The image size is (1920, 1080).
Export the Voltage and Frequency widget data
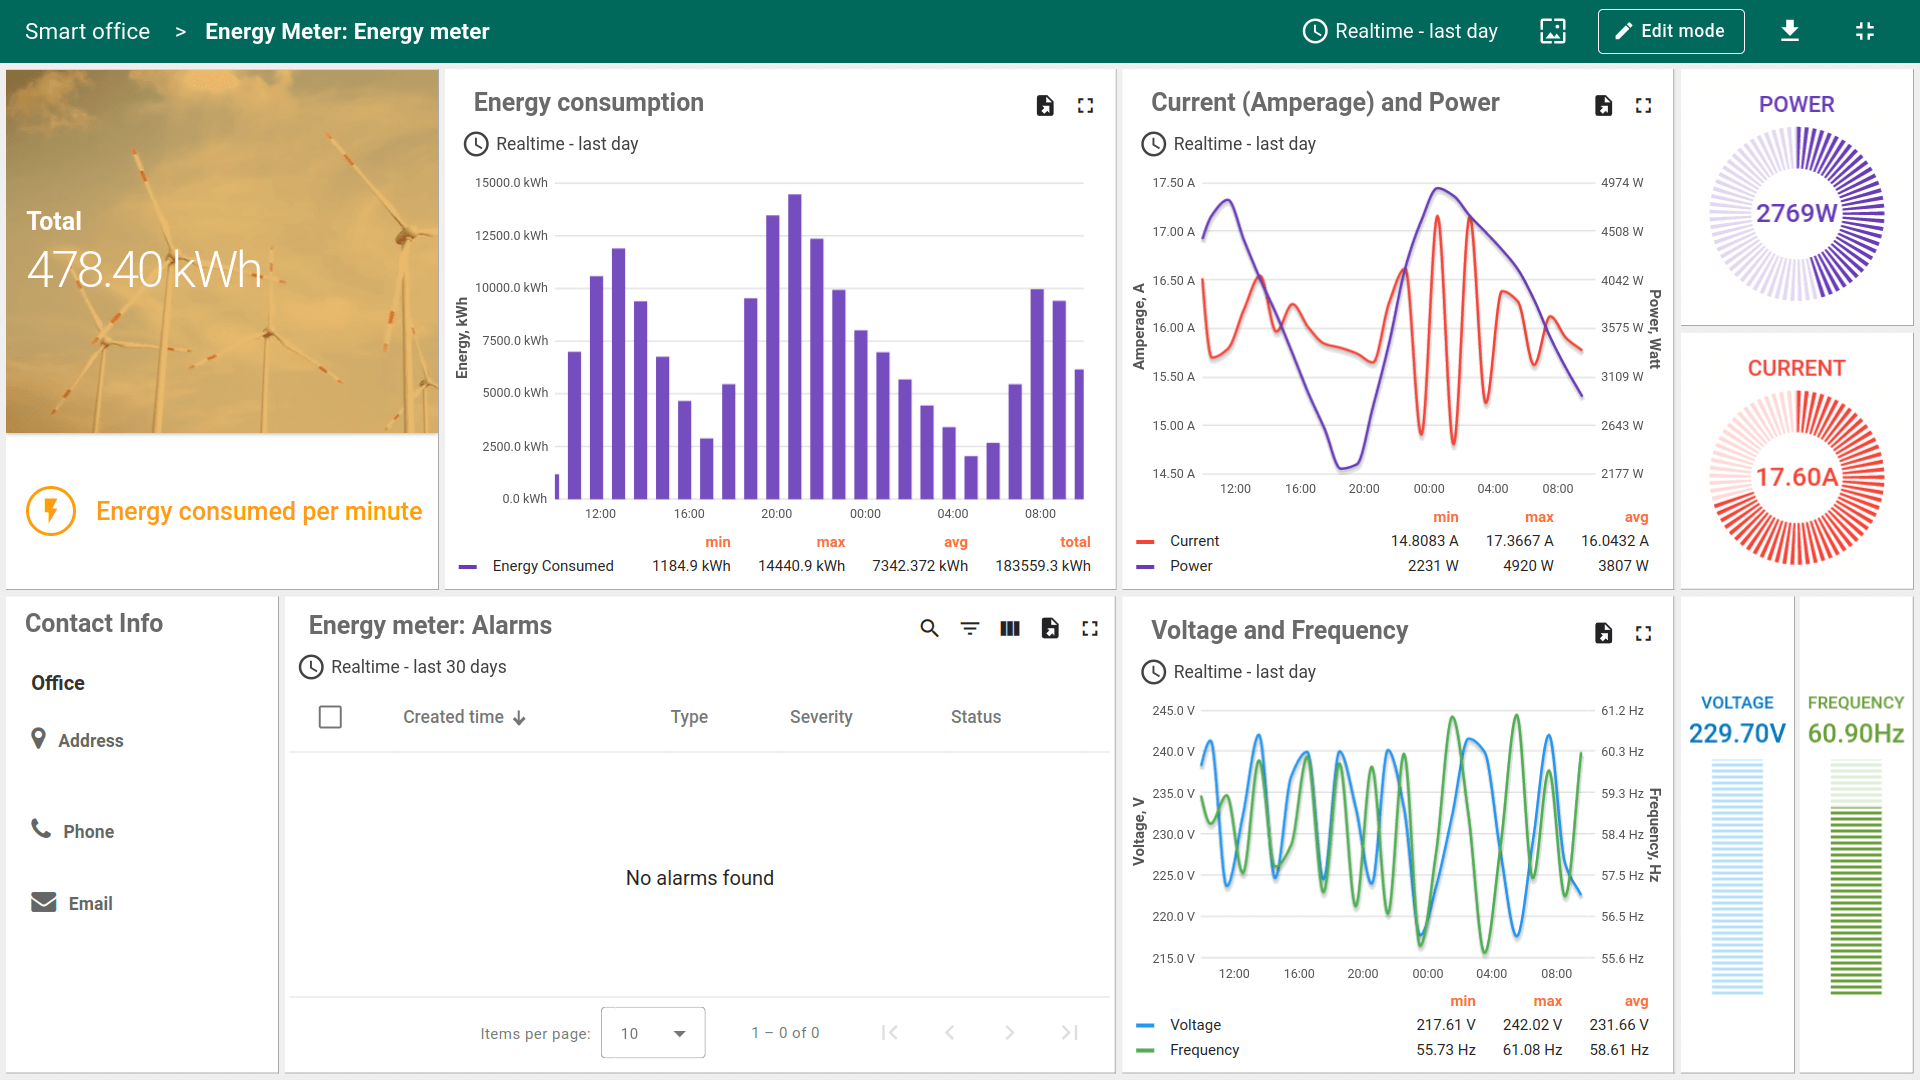click(1604, 633)
